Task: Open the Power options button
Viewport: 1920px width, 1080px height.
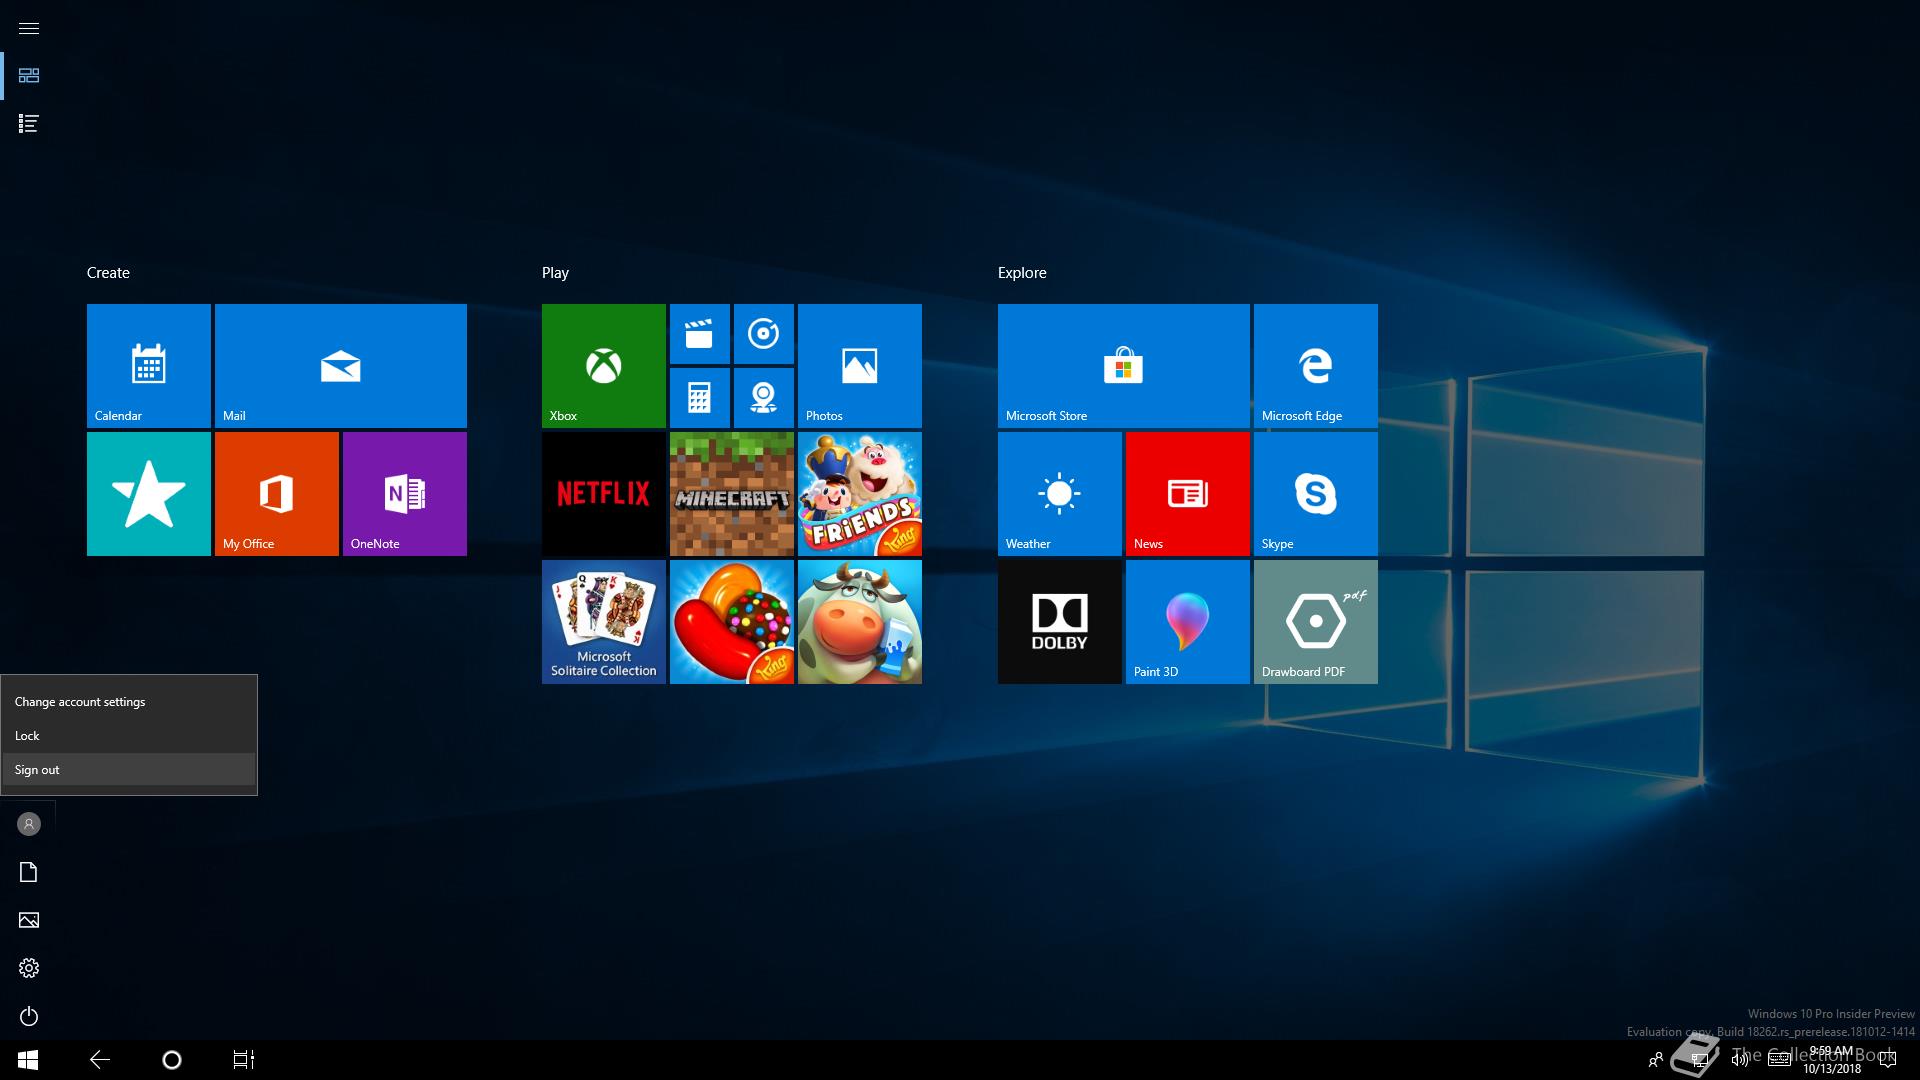Action: pyautogui.click(x=29, y=1016)
